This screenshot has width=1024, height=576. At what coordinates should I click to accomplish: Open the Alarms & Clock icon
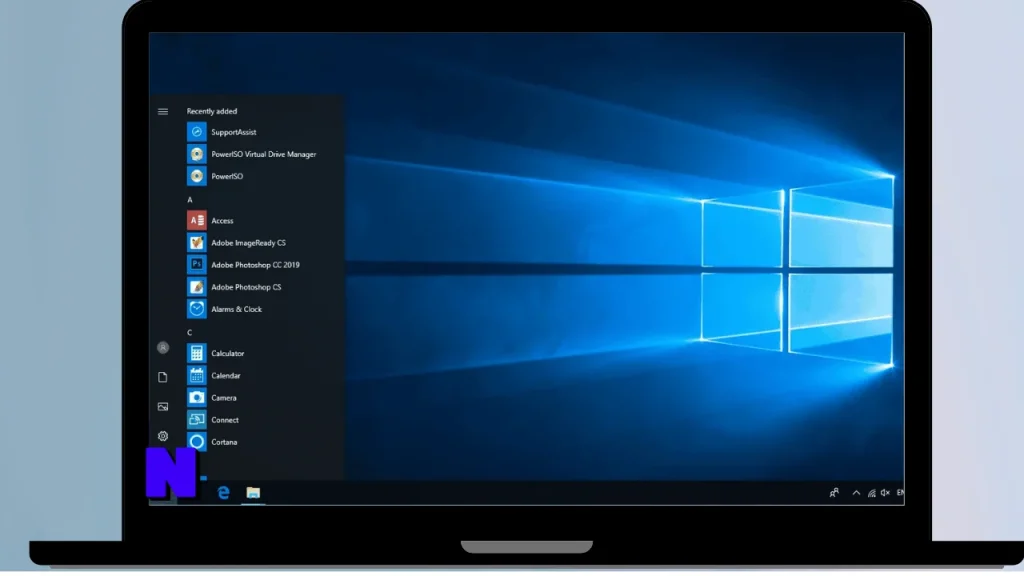click(197, 309)
